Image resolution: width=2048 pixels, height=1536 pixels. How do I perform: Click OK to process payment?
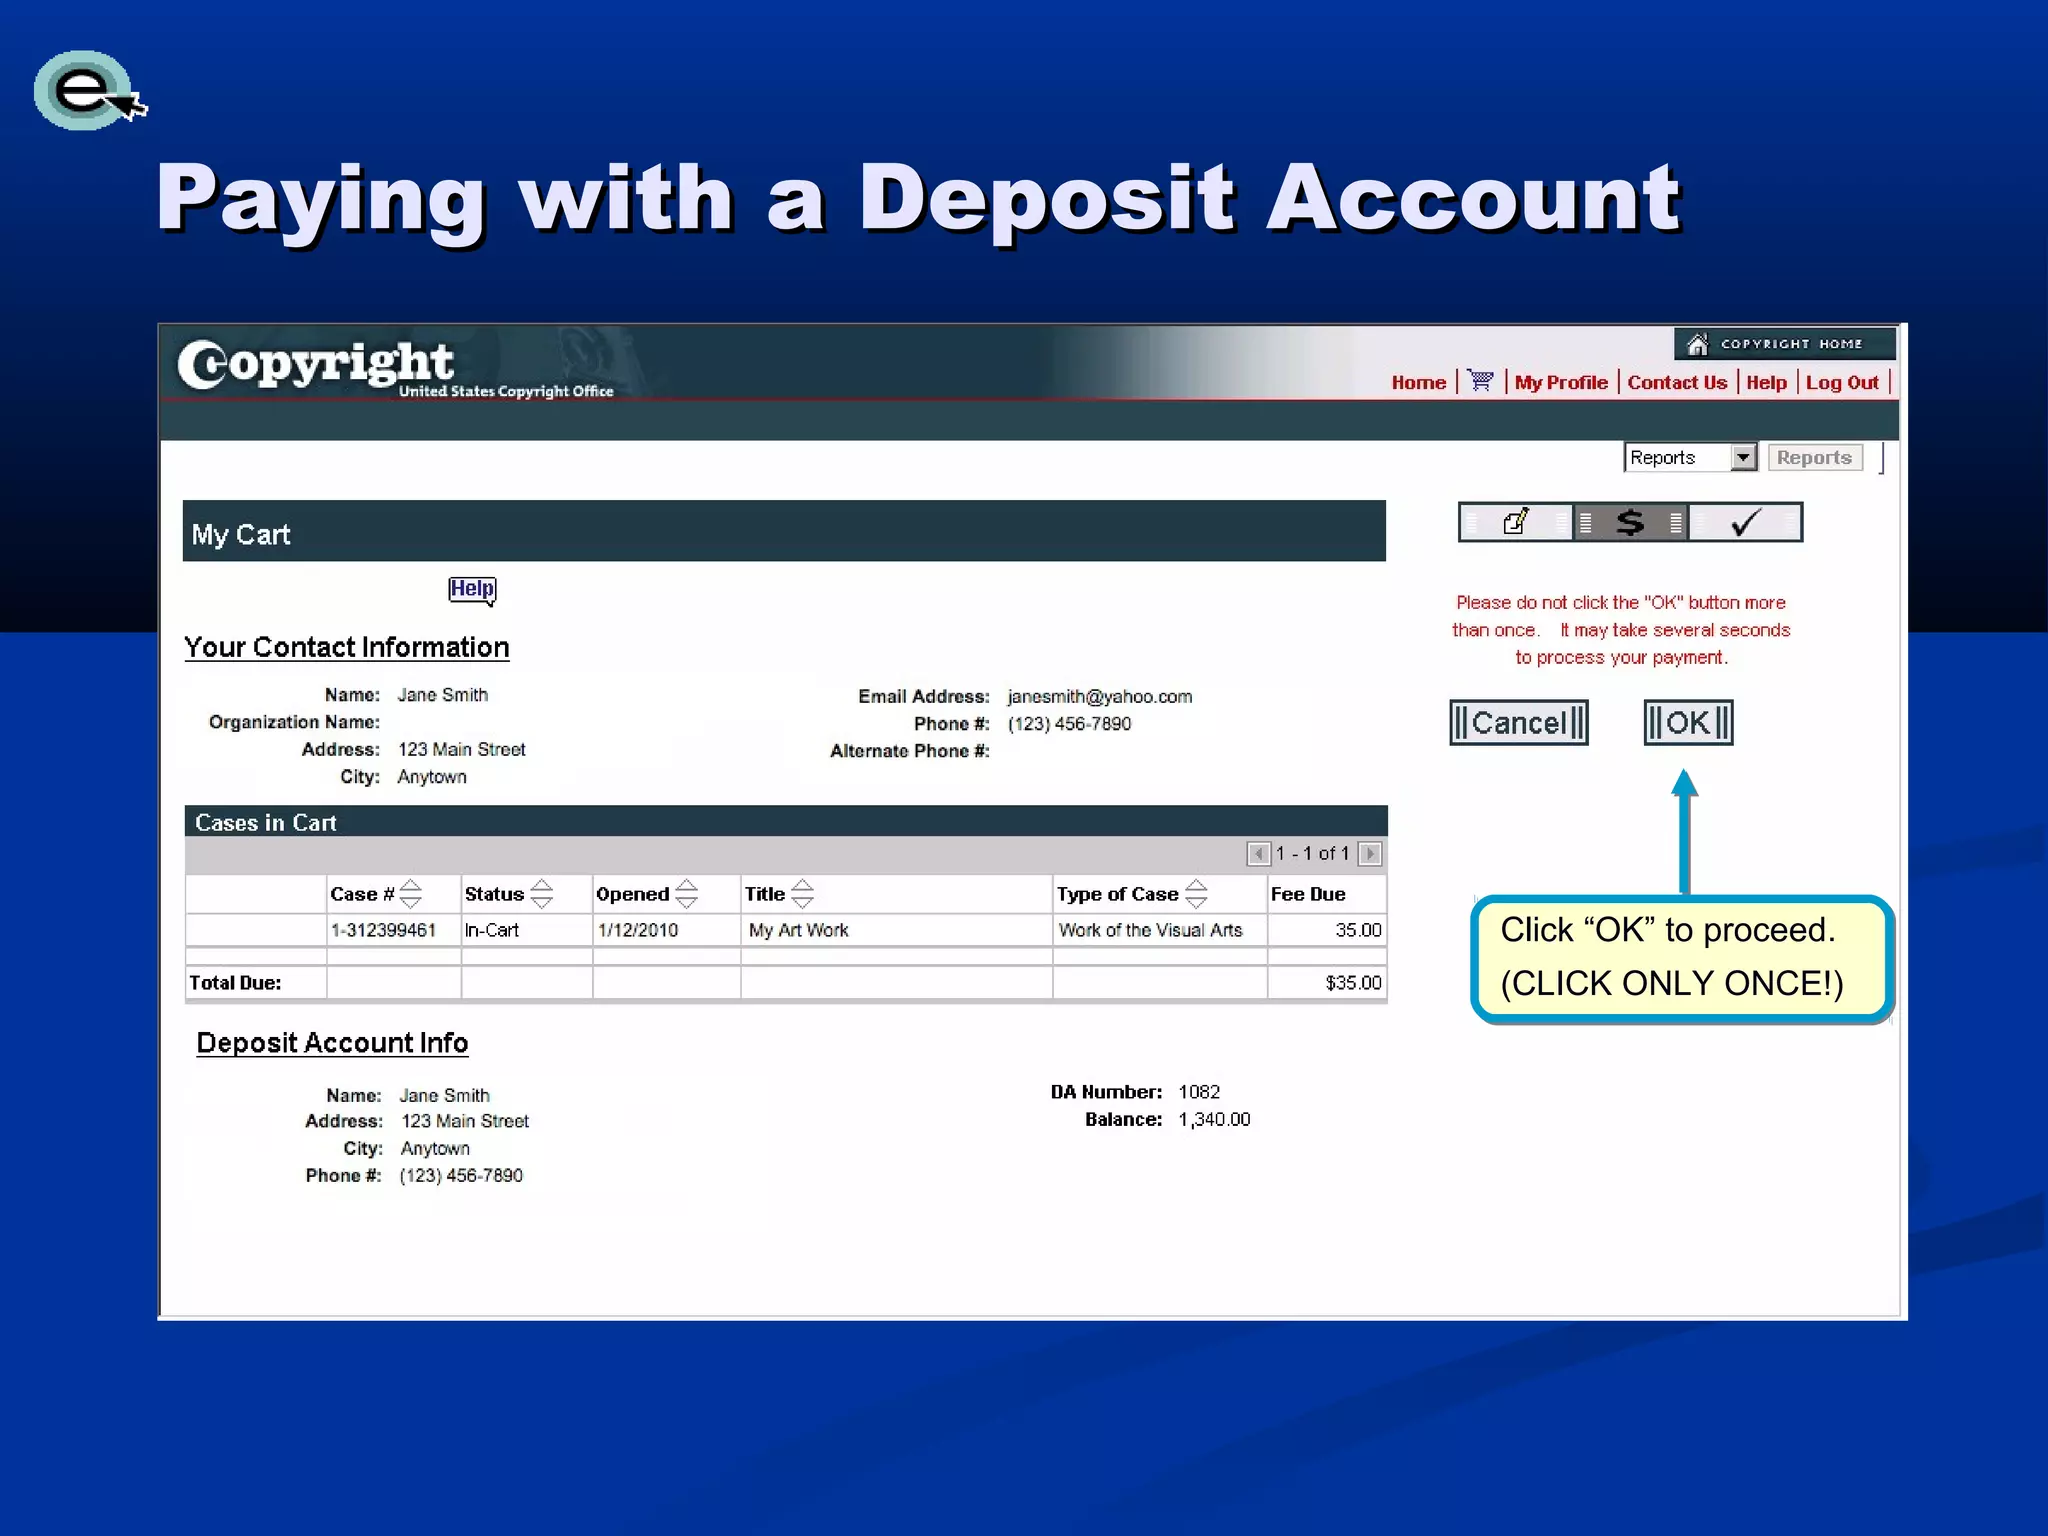point(1688,722)
